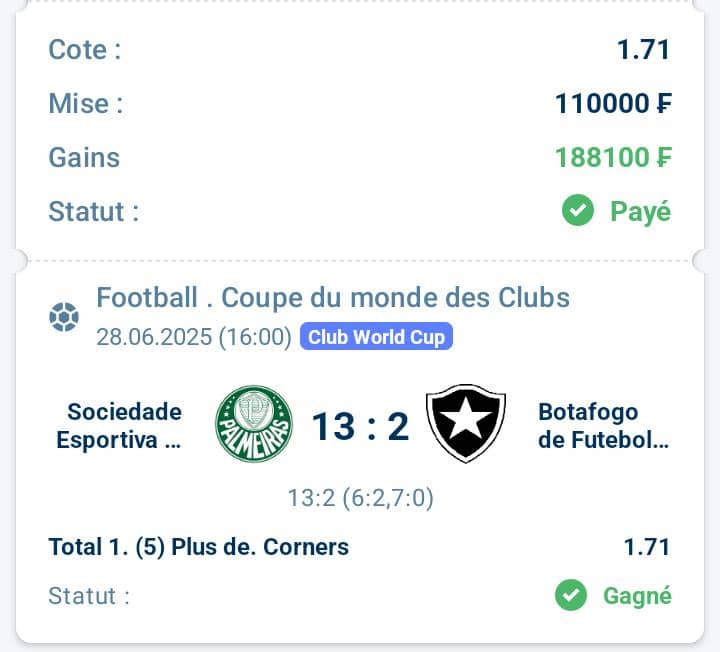
Task: Click the Palmeiras team crest
Action: (x=254, y=424)
